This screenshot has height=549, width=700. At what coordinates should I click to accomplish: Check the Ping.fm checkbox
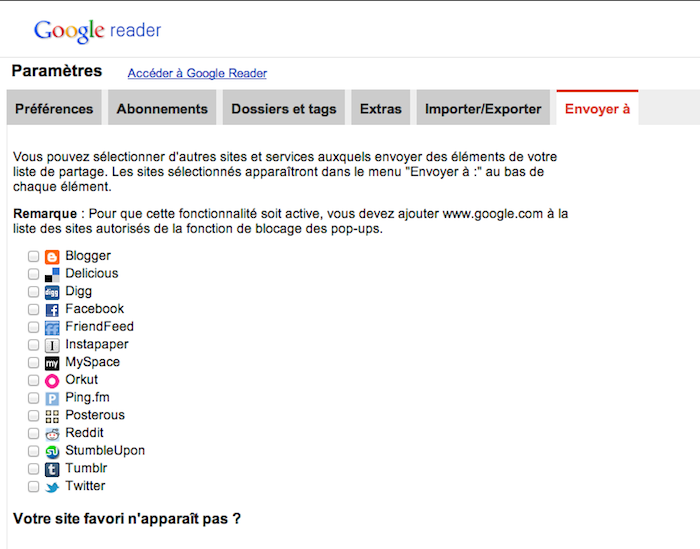tap(34, 399)
